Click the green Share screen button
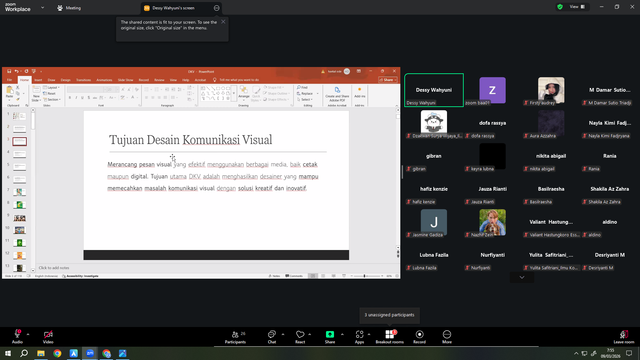The image size is (640, 360). 330,337
